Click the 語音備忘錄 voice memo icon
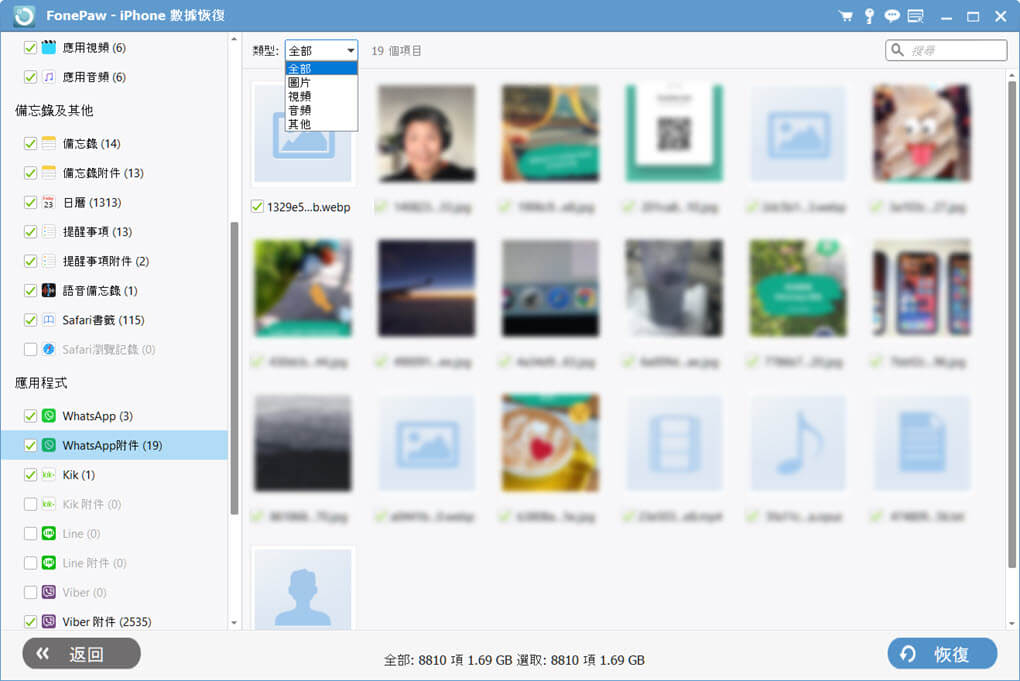The image size is (1020, 681). 49,291
